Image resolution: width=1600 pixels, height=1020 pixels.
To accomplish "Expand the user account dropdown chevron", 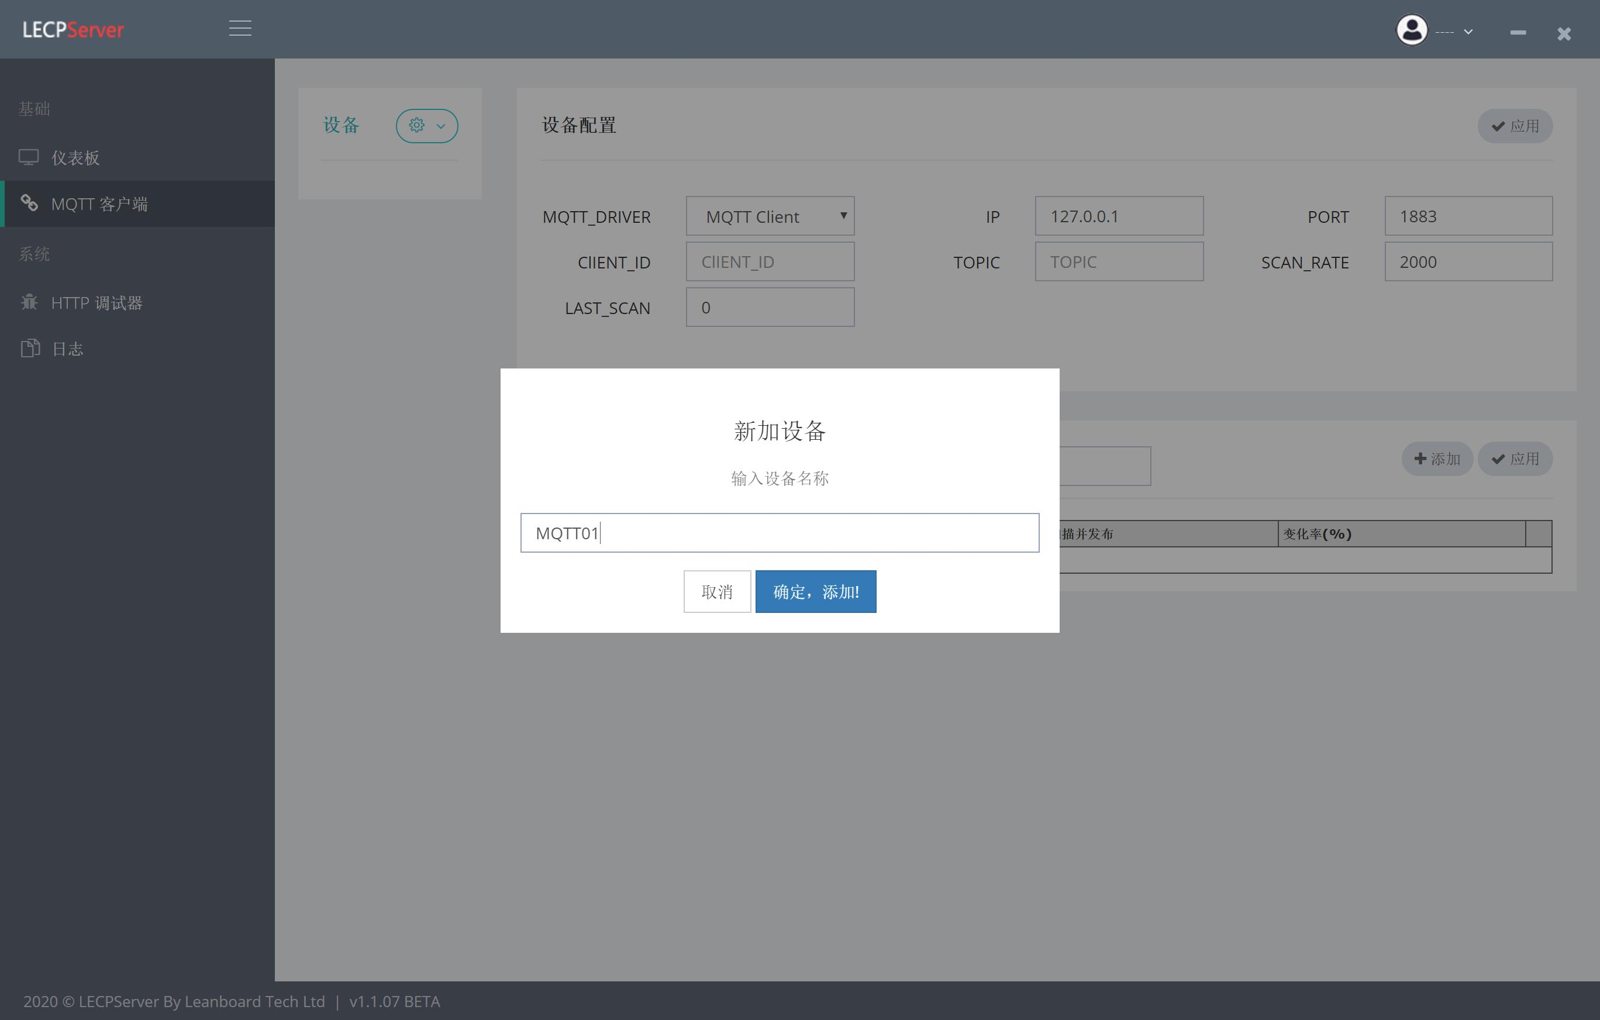I will pos(1468,32).
